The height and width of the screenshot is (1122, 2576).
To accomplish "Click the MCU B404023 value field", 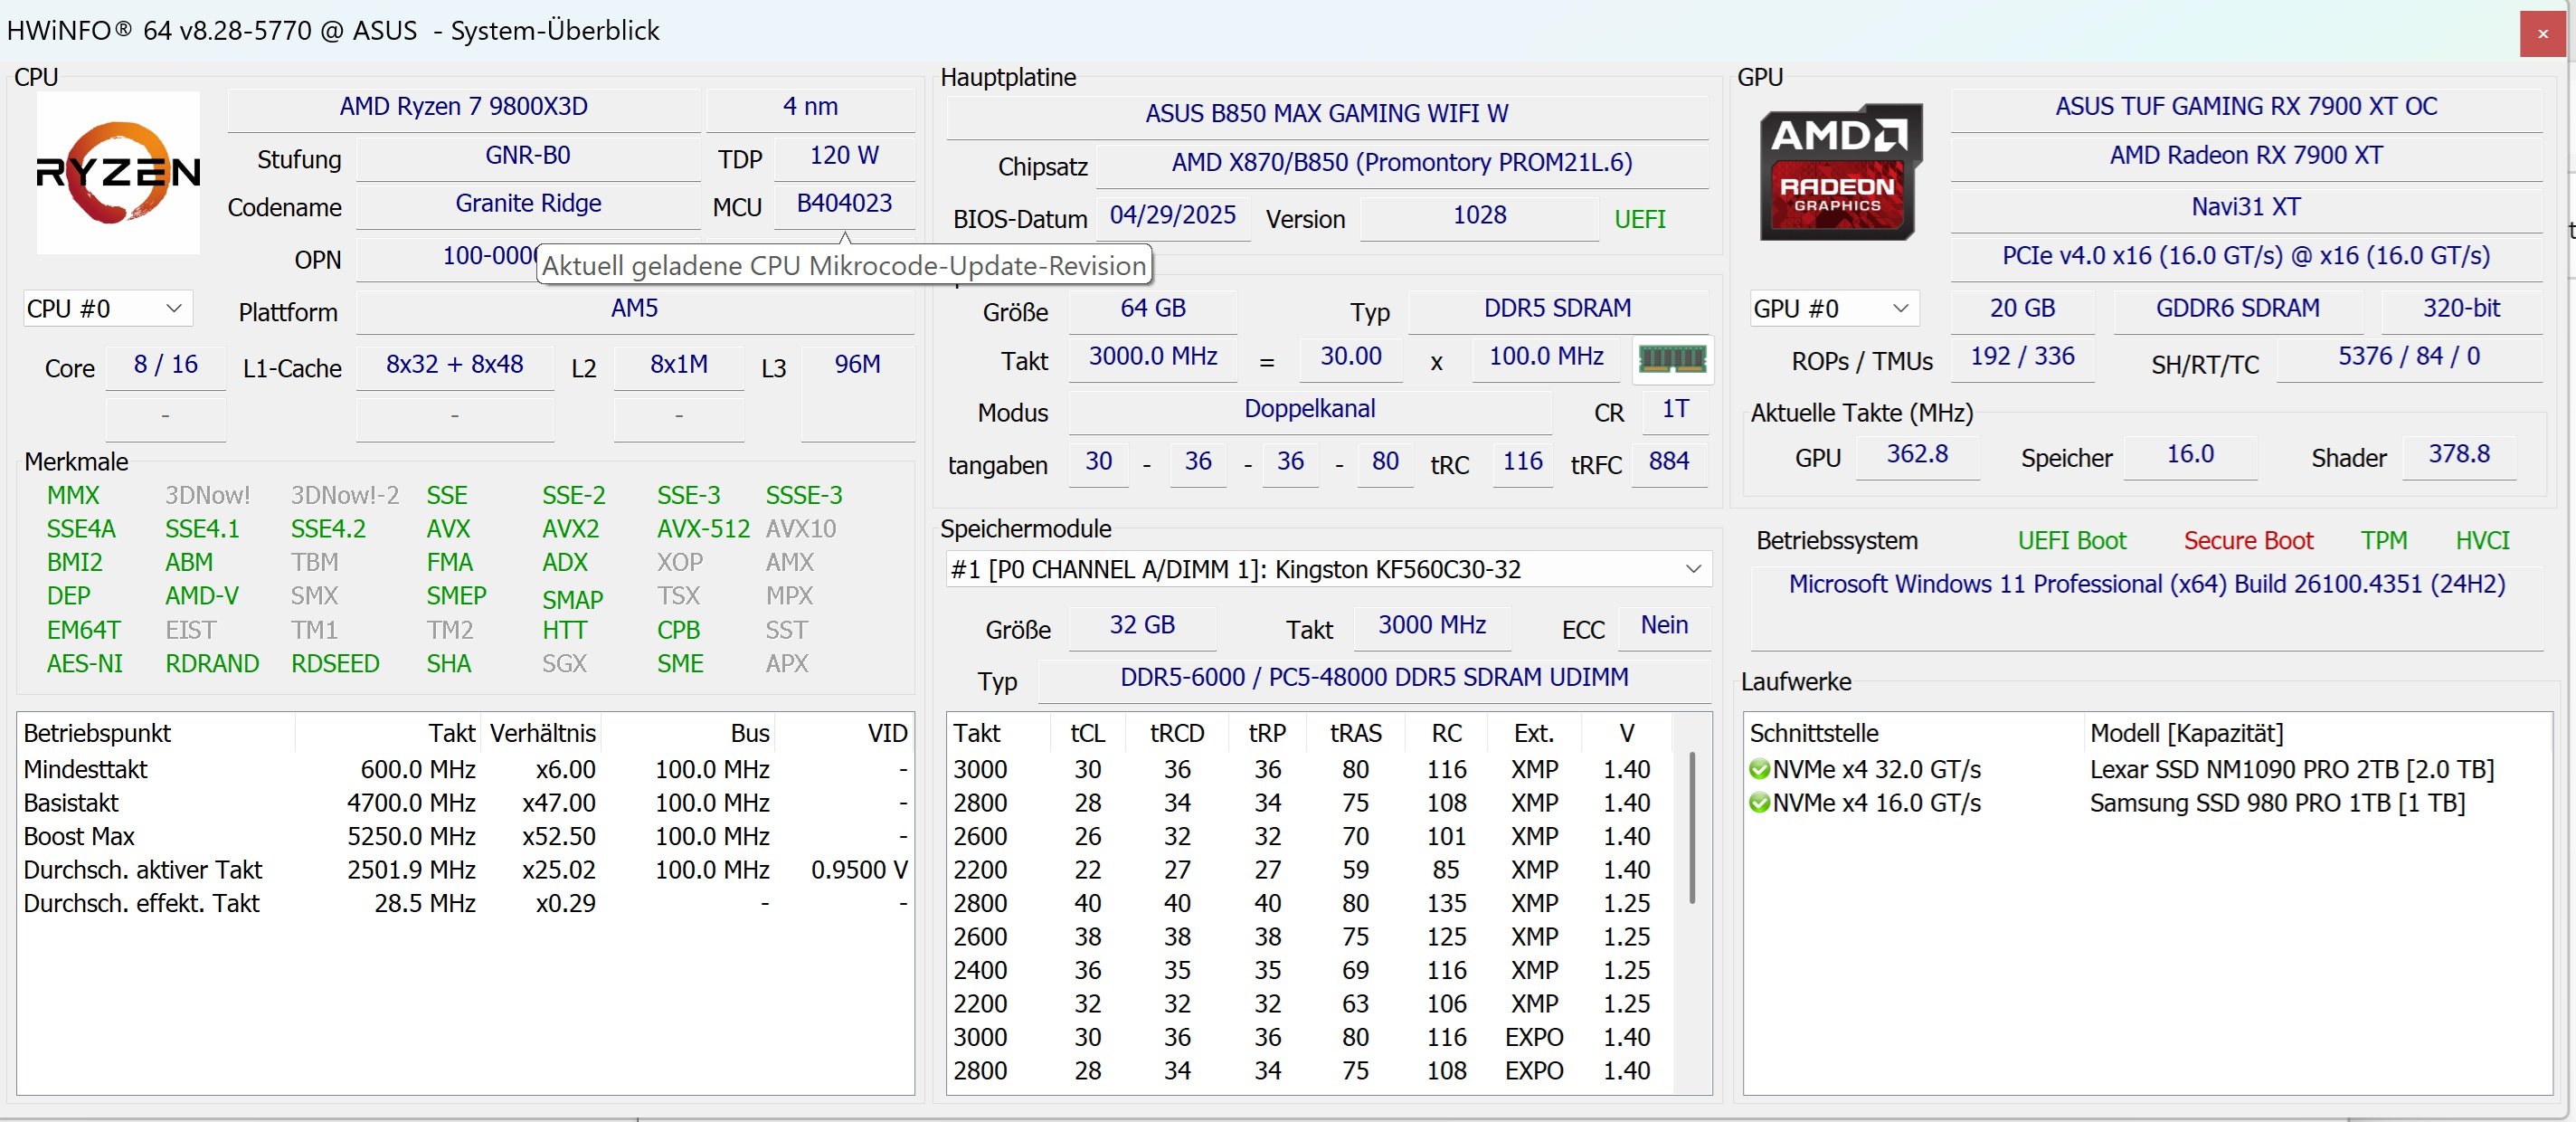I will click(x=843, y=204).
